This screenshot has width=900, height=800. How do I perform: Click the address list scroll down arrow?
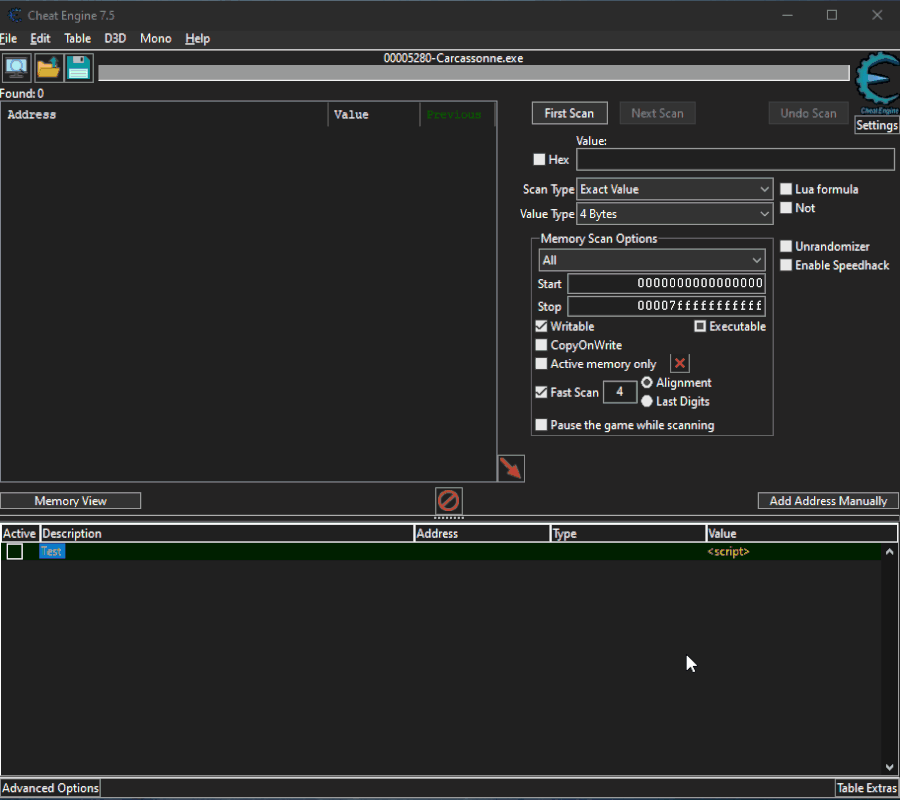click(x=889, y=767)
